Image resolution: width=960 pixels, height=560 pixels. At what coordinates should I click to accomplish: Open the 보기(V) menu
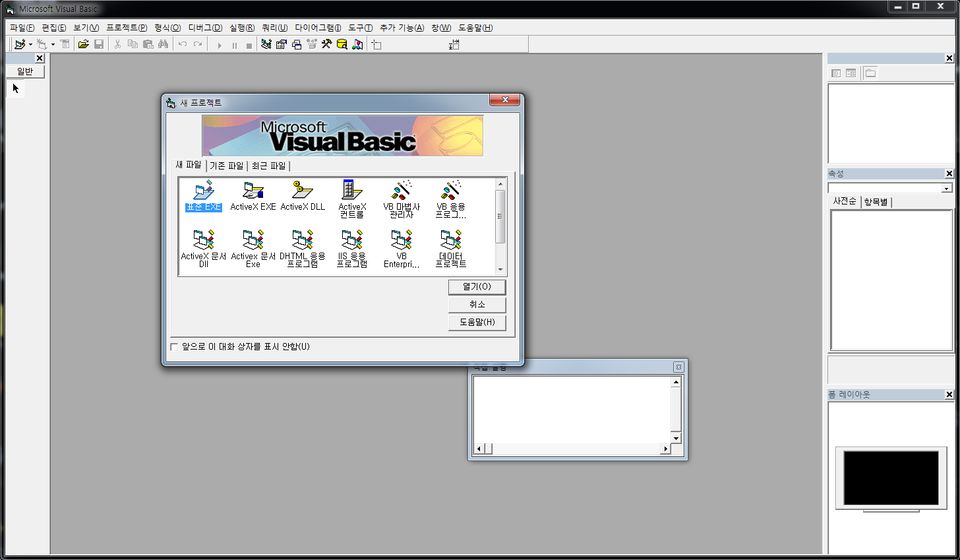86,28
